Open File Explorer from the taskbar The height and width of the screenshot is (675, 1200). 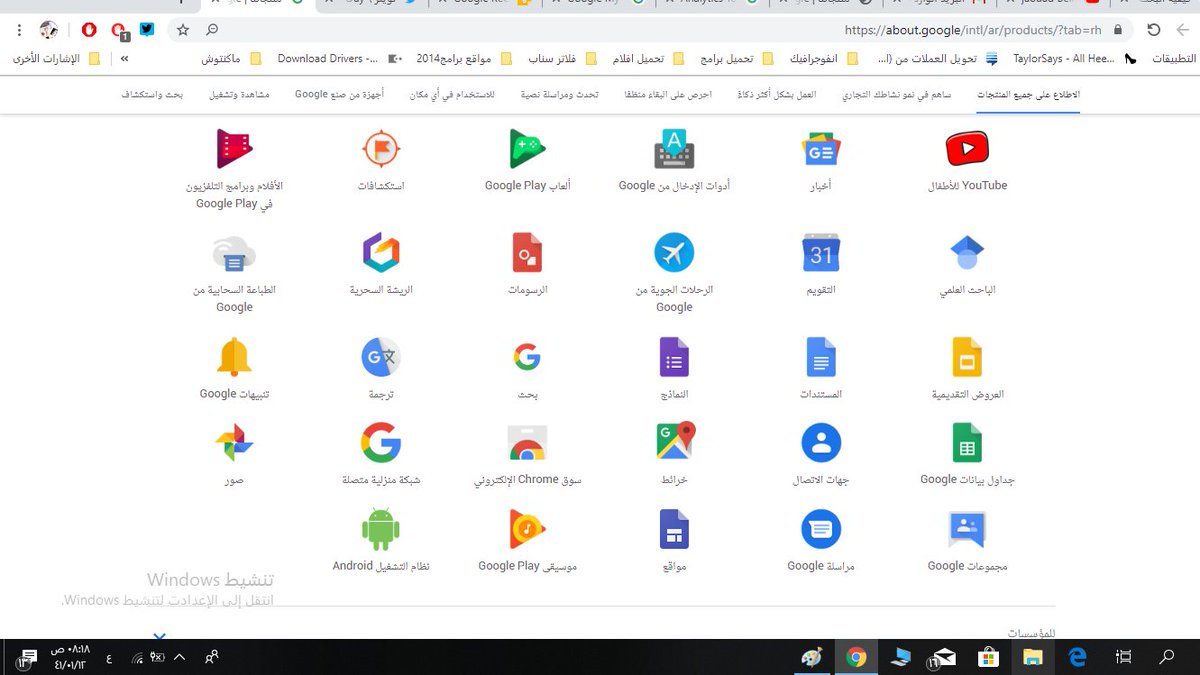point(1033,657)
